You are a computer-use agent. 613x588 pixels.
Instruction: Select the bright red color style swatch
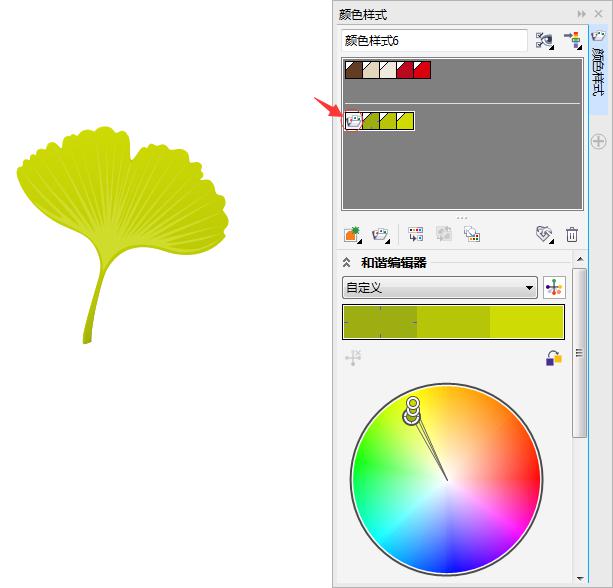click(422, 70)
